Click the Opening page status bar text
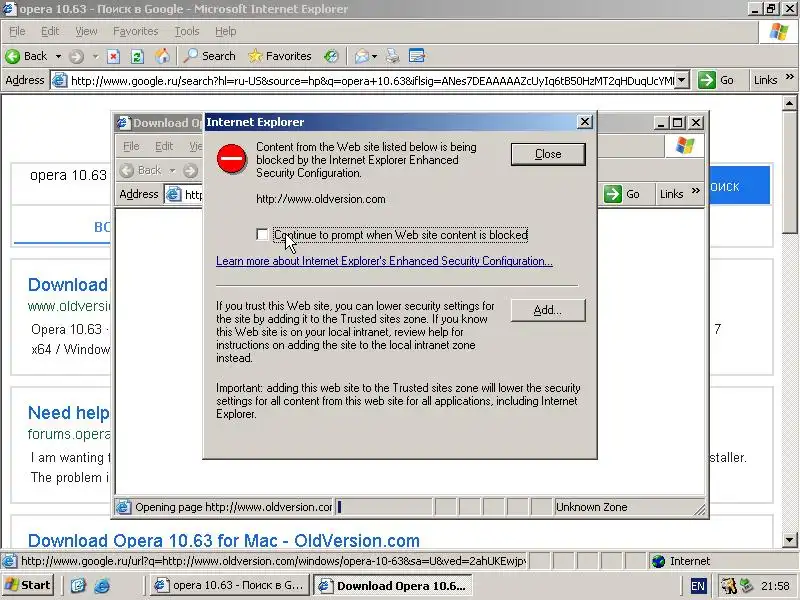 coord(233,507)
